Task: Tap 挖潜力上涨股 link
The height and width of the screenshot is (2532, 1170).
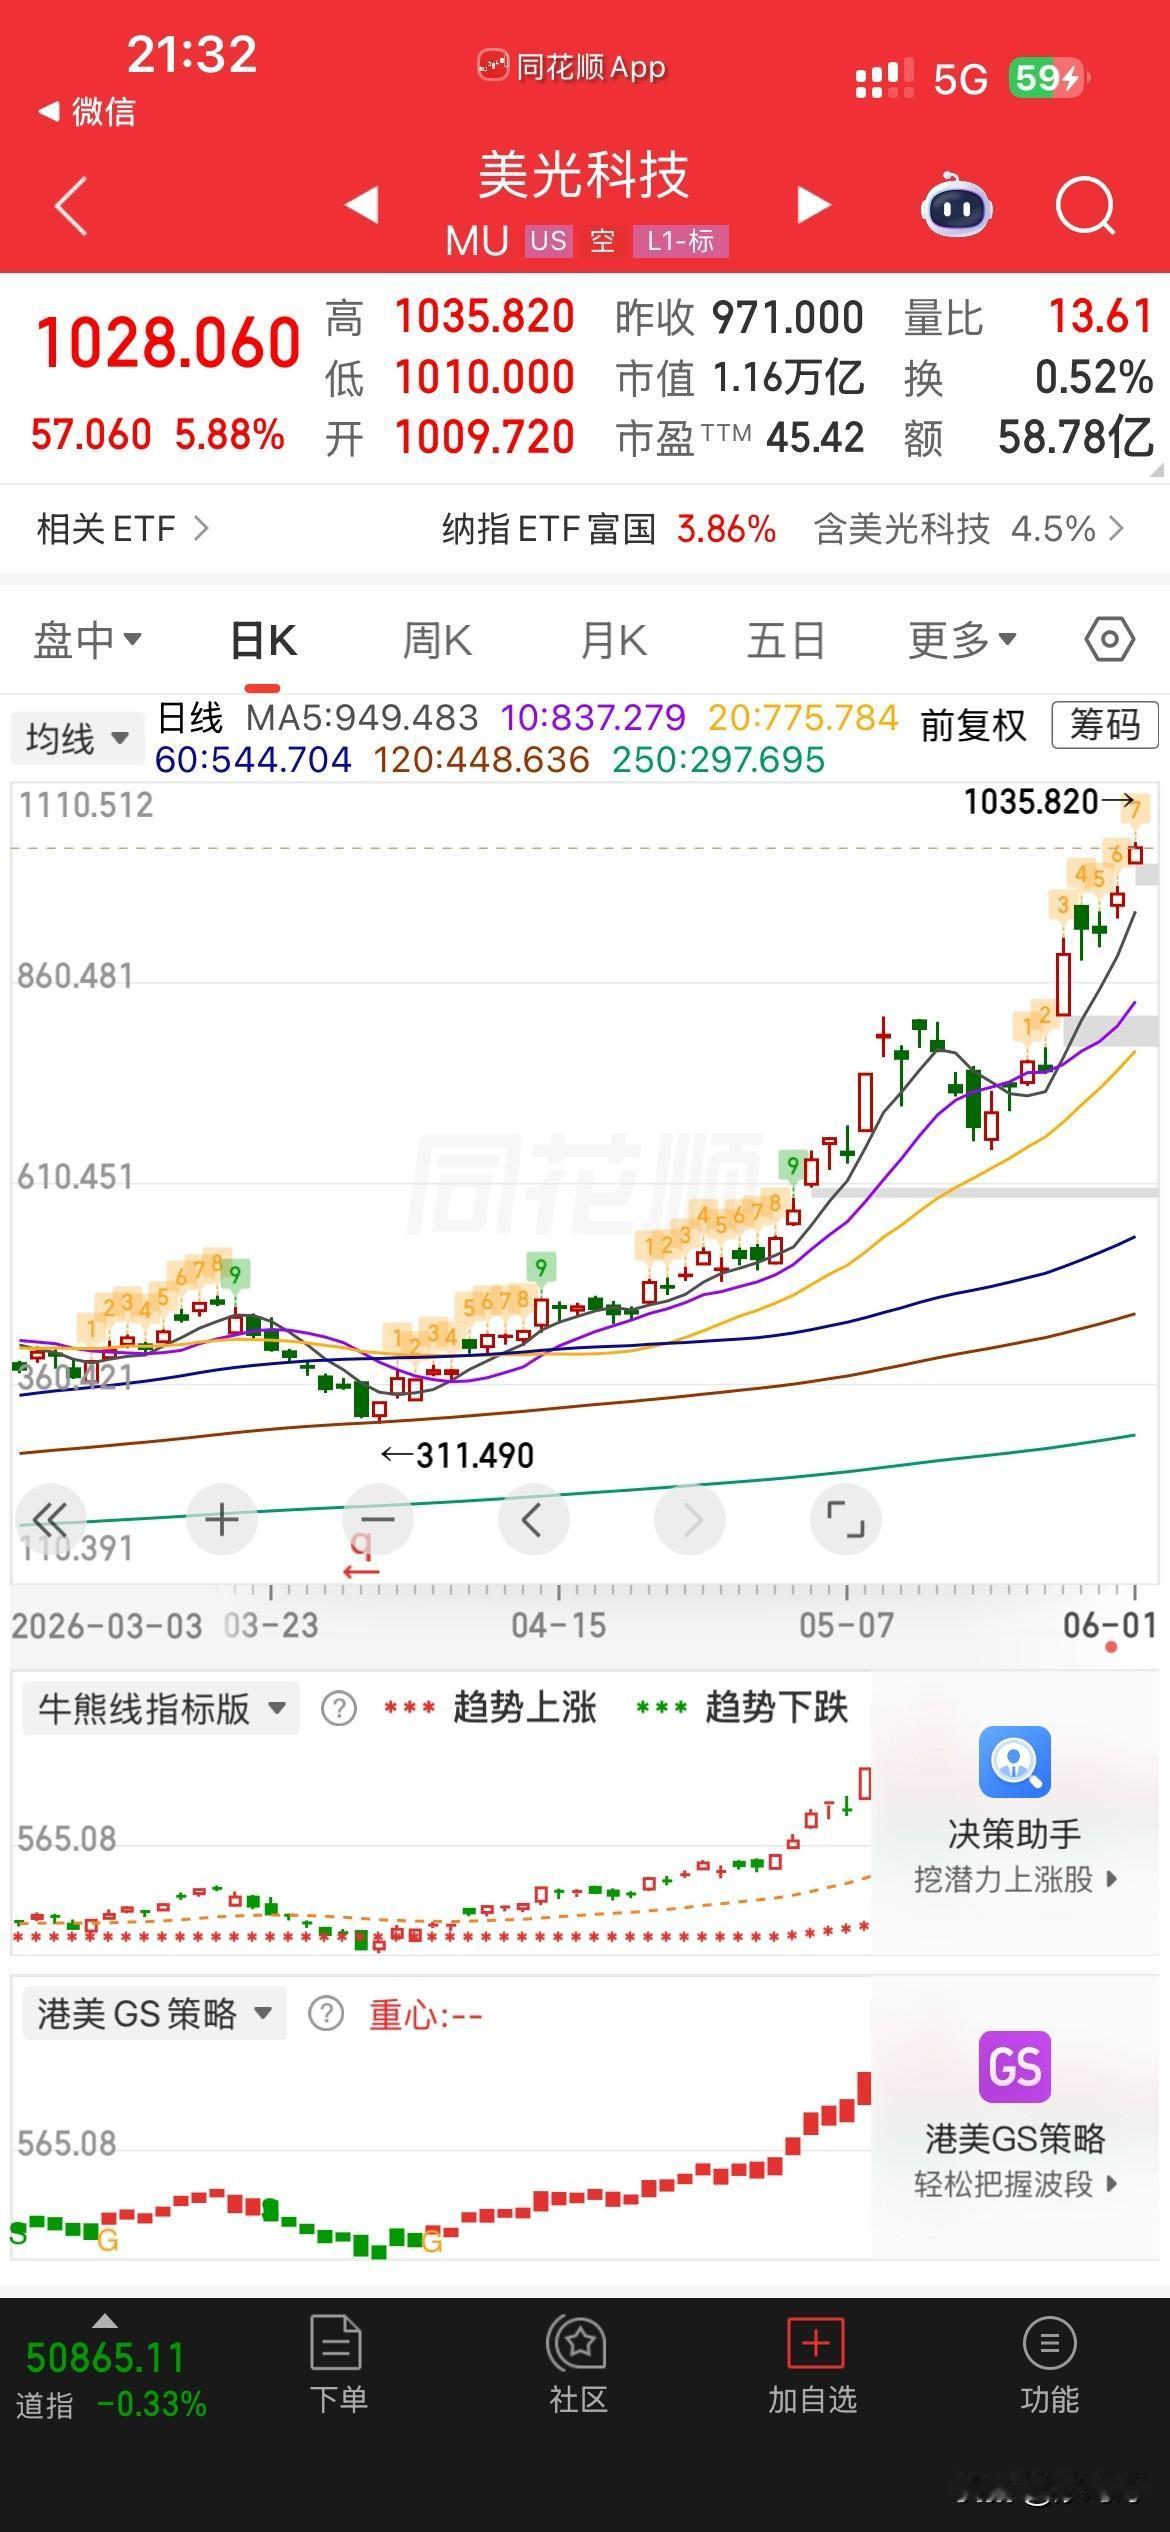Action: click(x=1015, y=1879)
